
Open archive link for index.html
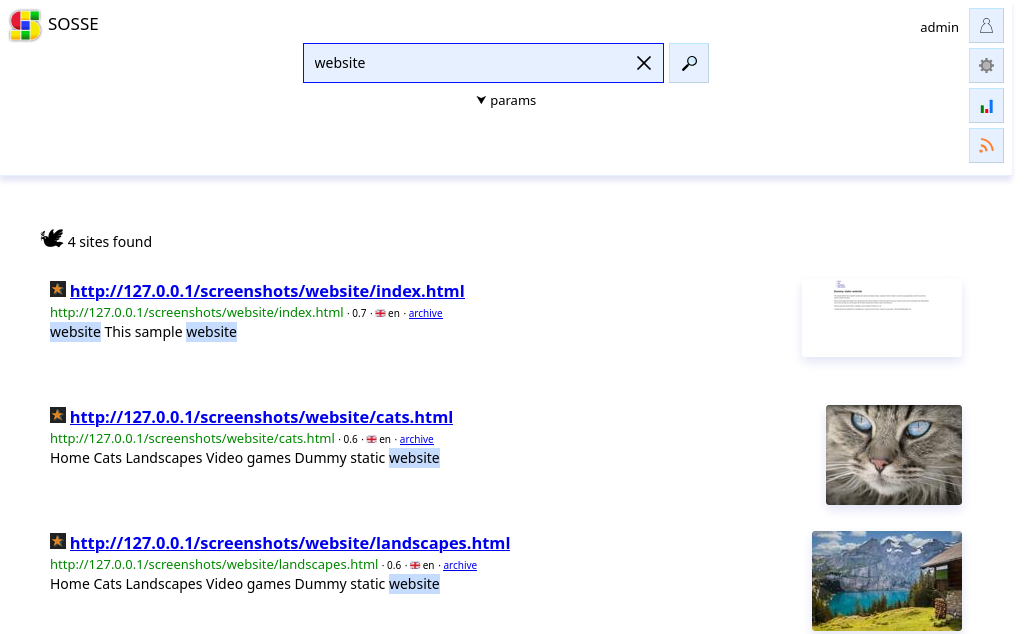(x=426, y=313)
